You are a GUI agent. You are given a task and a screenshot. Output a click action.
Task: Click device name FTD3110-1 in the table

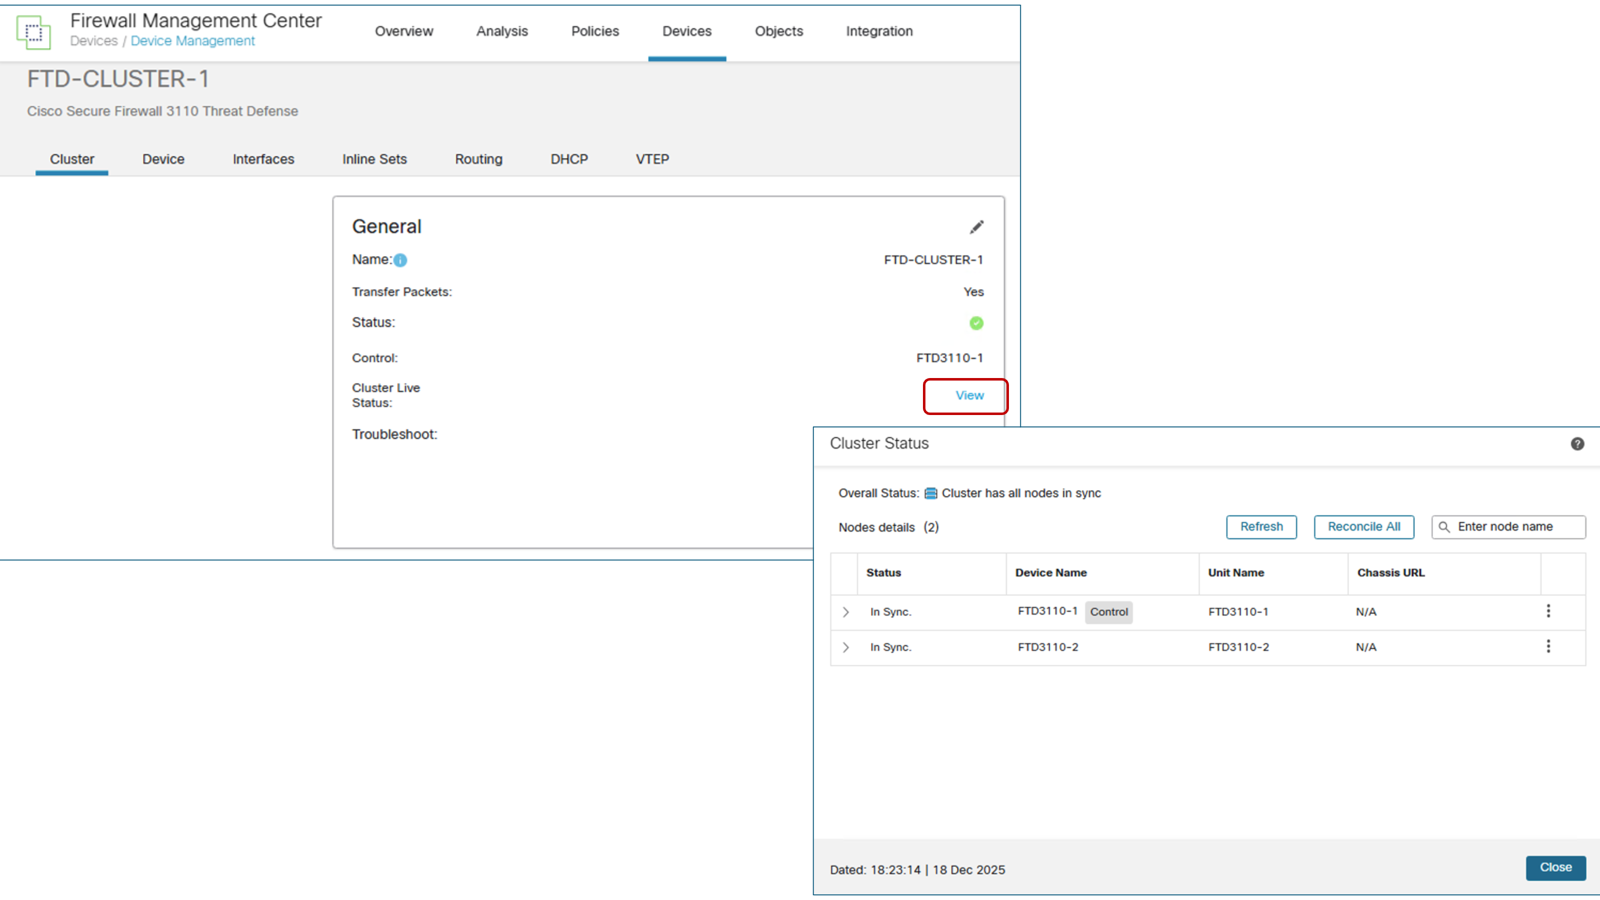(1048, 611)
